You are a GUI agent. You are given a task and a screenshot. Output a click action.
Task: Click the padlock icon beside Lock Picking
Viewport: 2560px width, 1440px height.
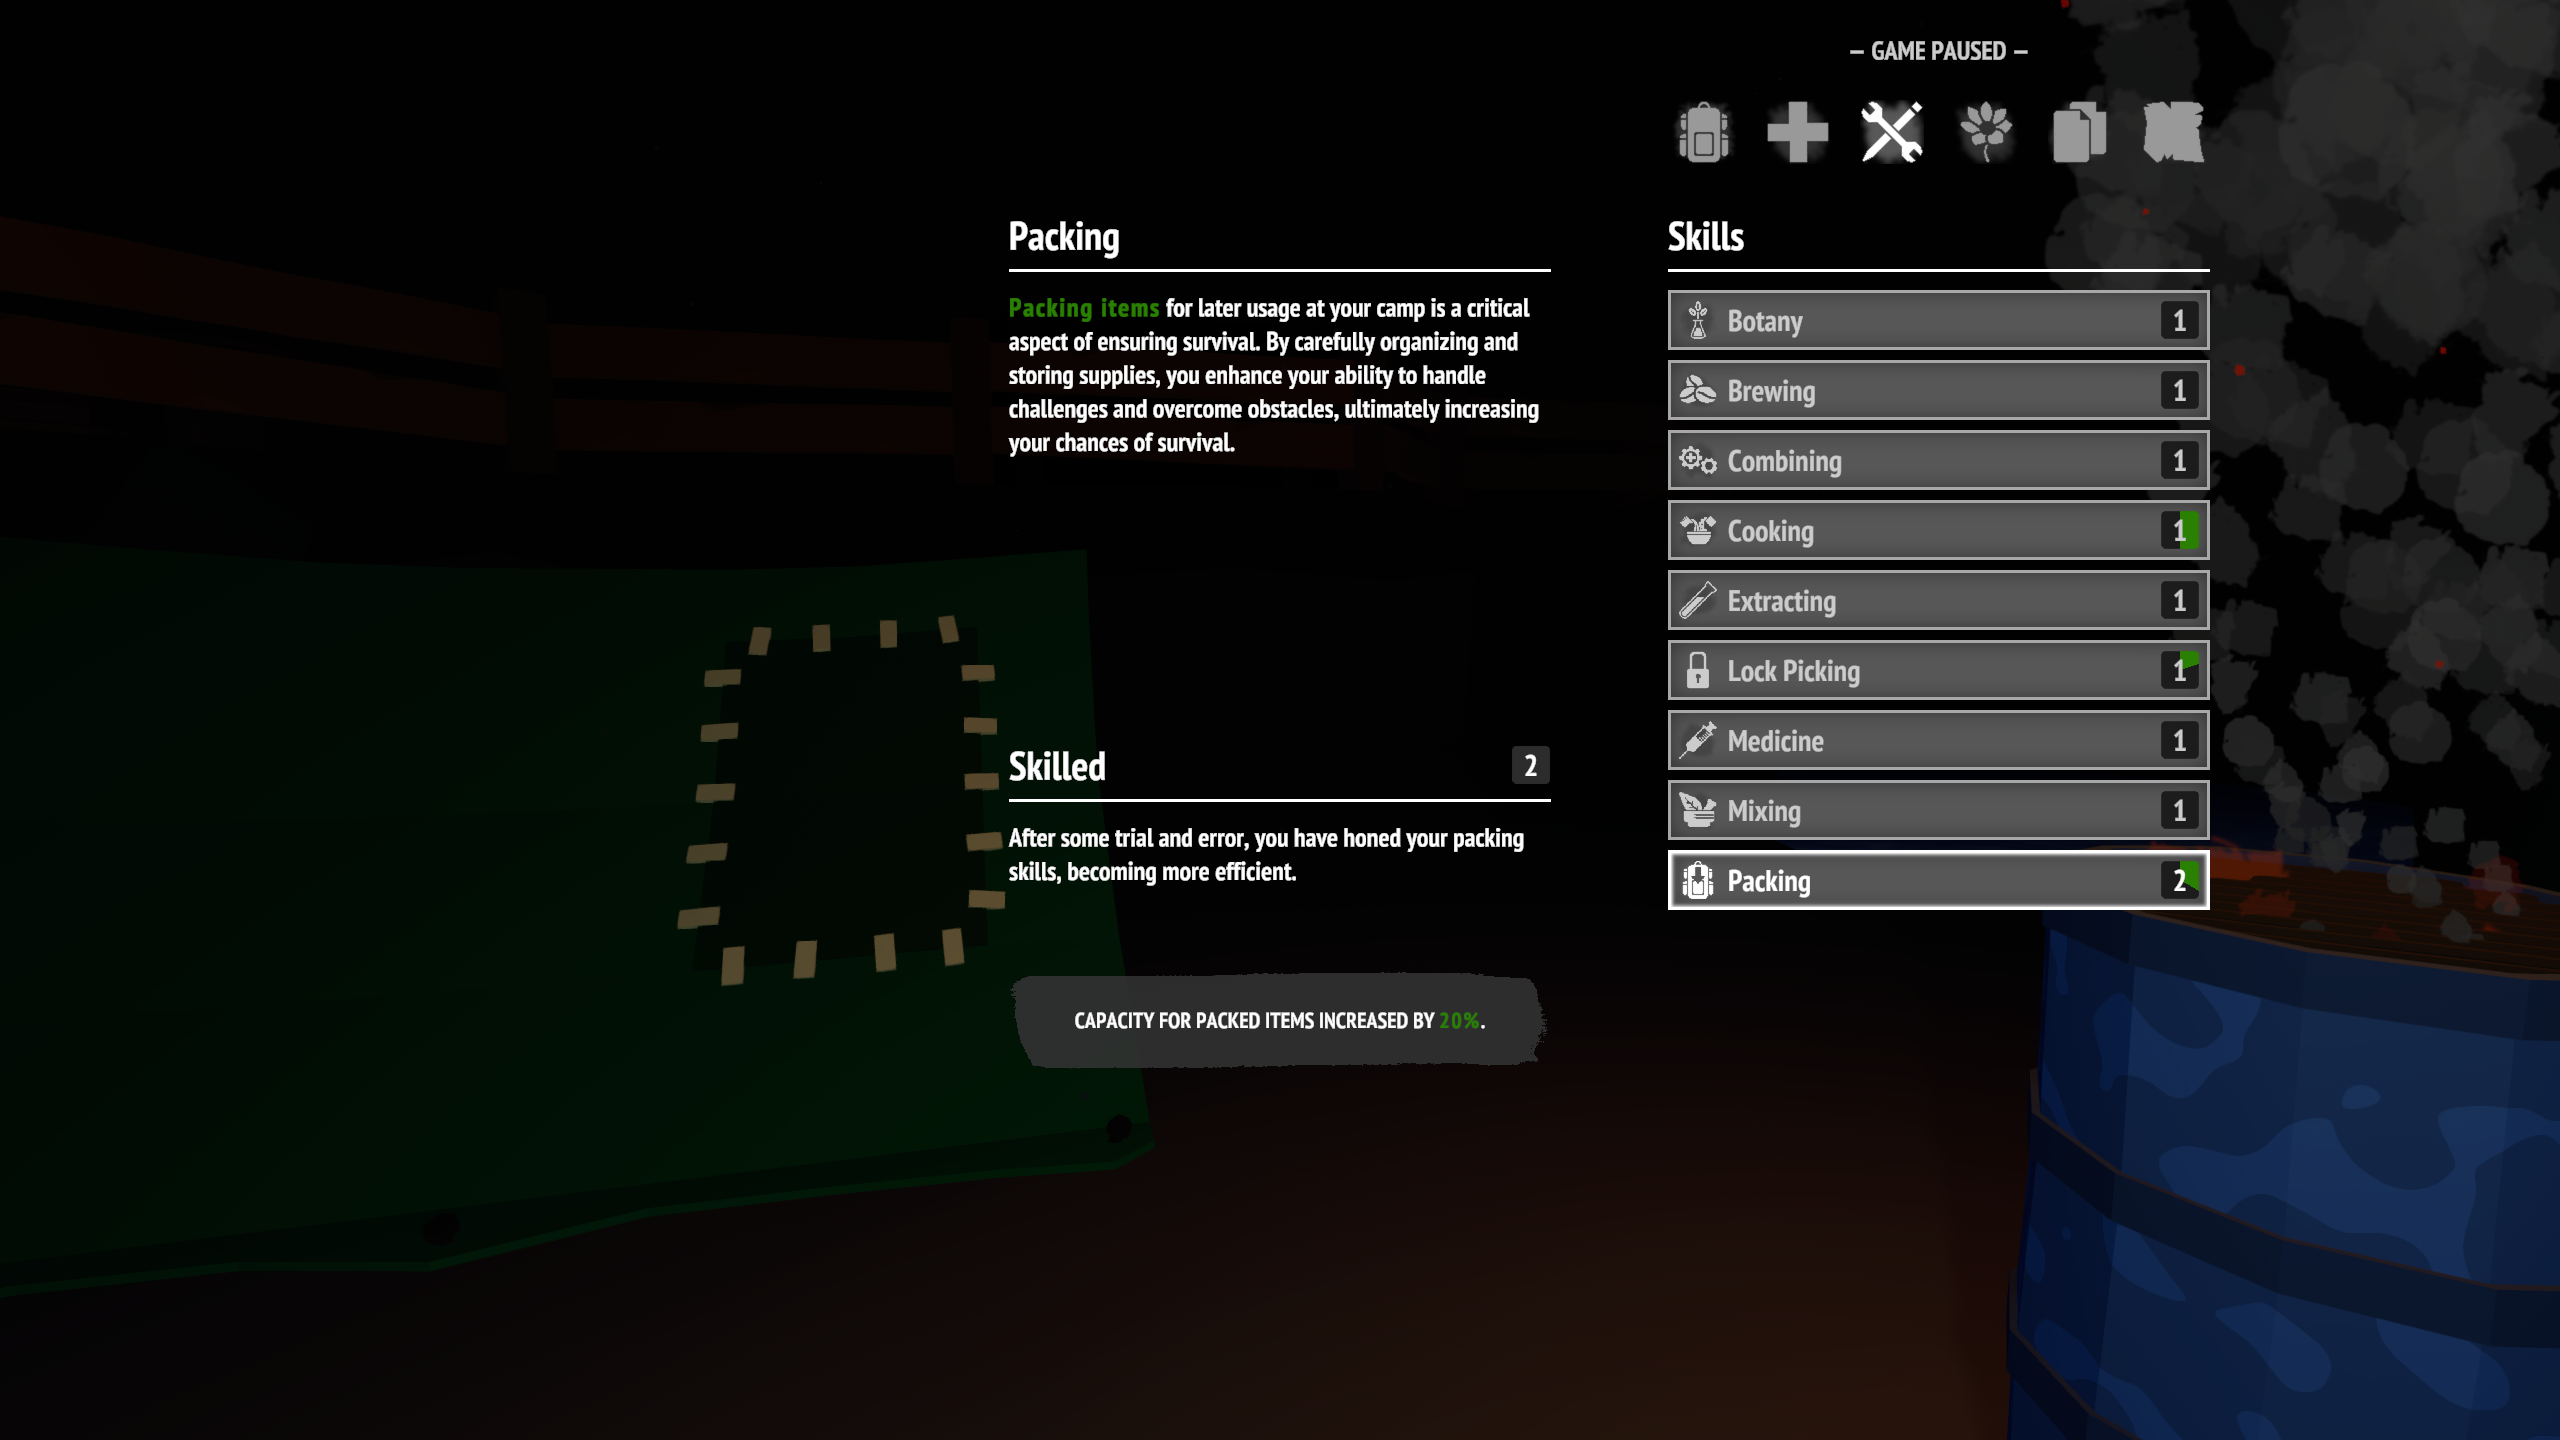click(1698, 670)
